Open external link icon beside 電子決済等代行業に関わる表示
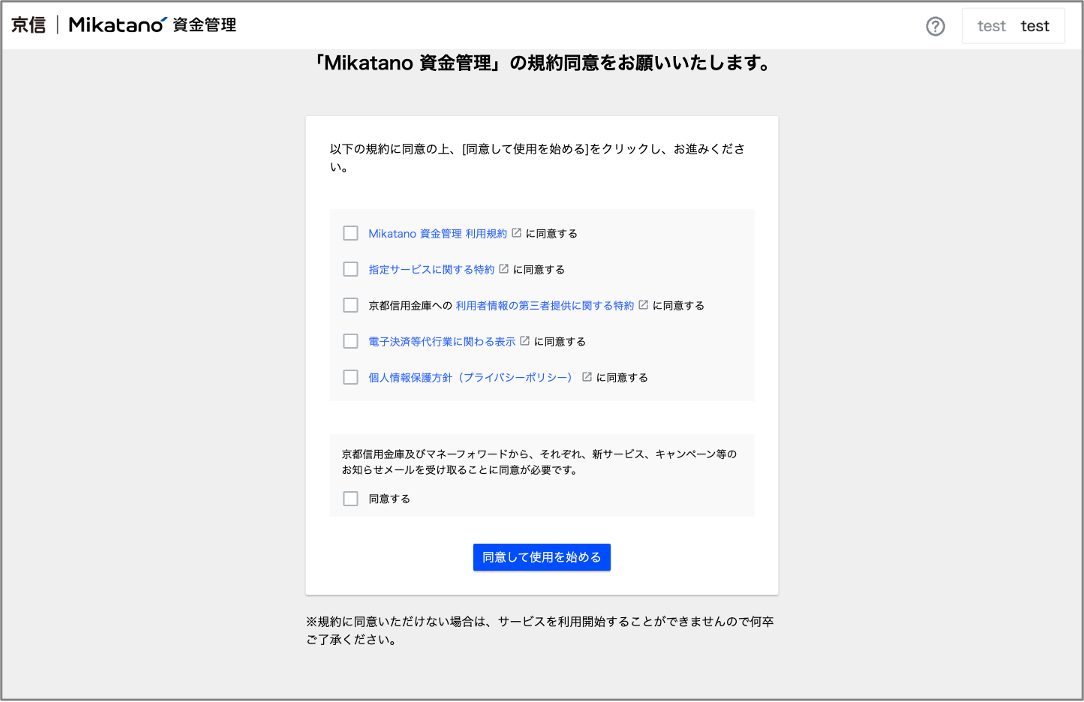Screen dimensions: 1084x702 click(525, 341)
